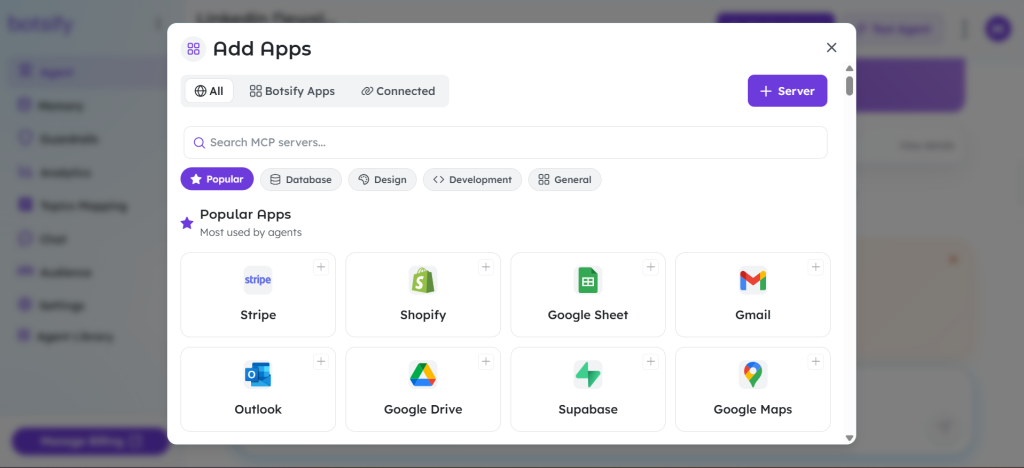
Task: Click the Gmail app logo
Action: click(752, 280)
